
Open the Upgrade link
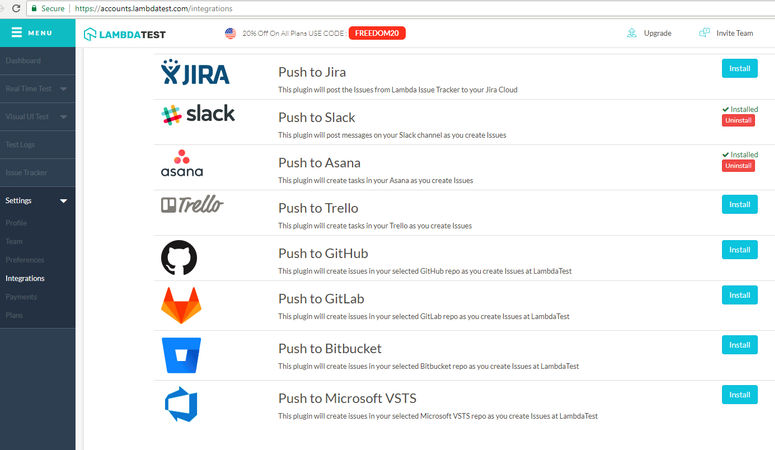point(657,33)
